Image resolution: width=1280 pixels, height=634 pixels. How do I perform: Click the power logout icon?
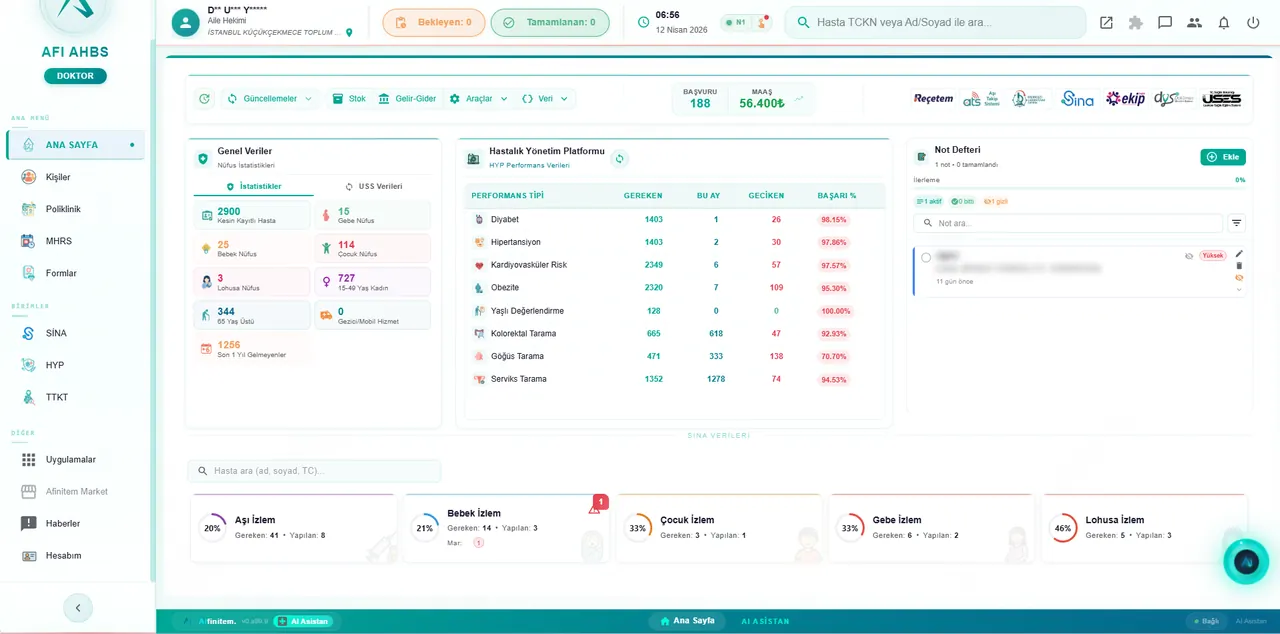(x=1253, y=22)
